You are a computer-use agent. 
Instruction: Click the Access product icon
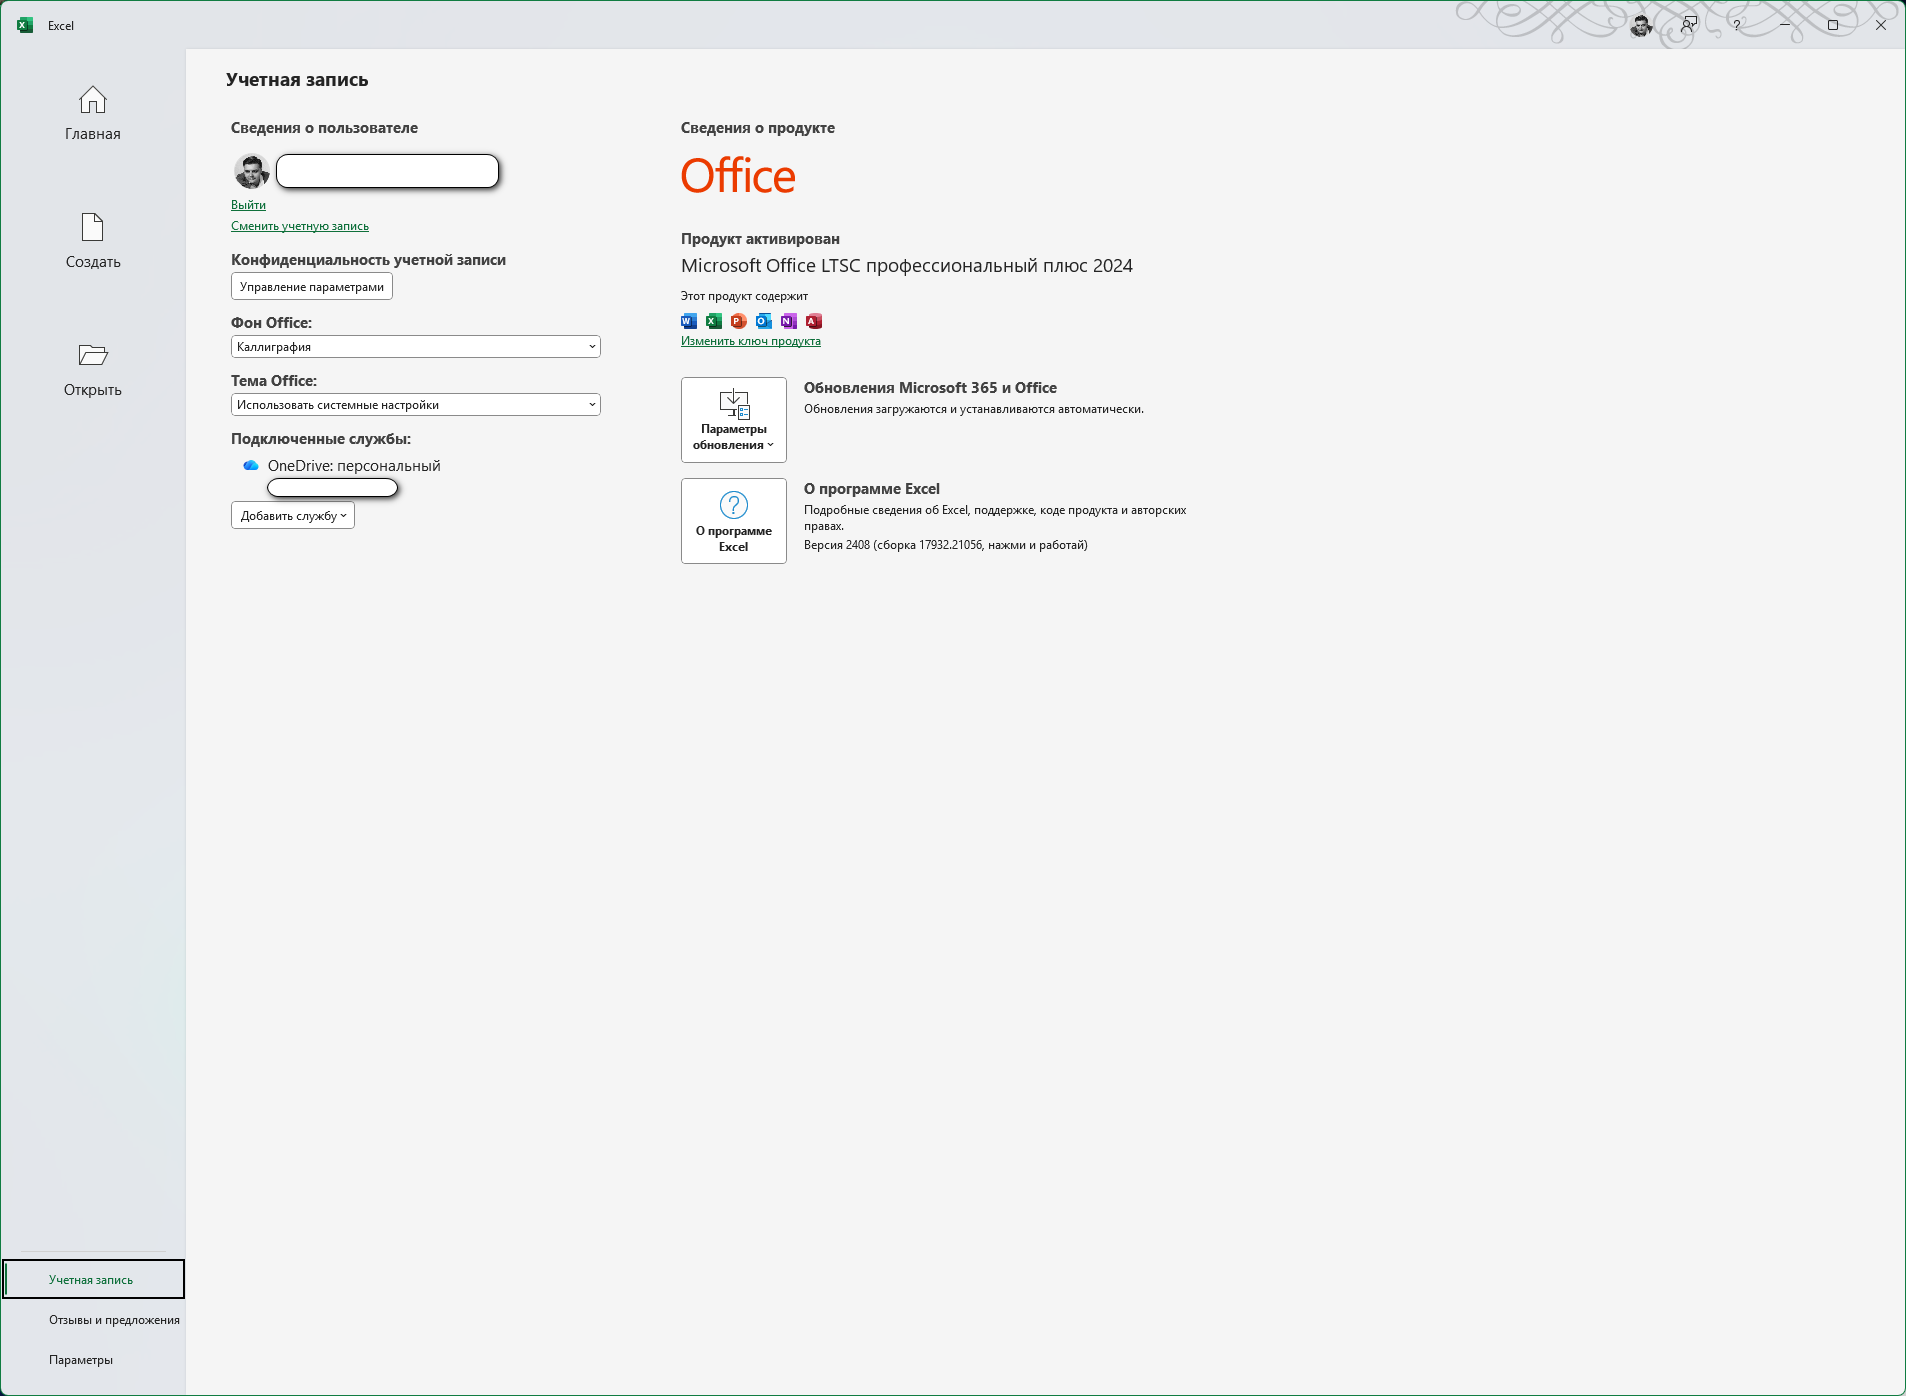pyautogui.click(x=814, y=321)
